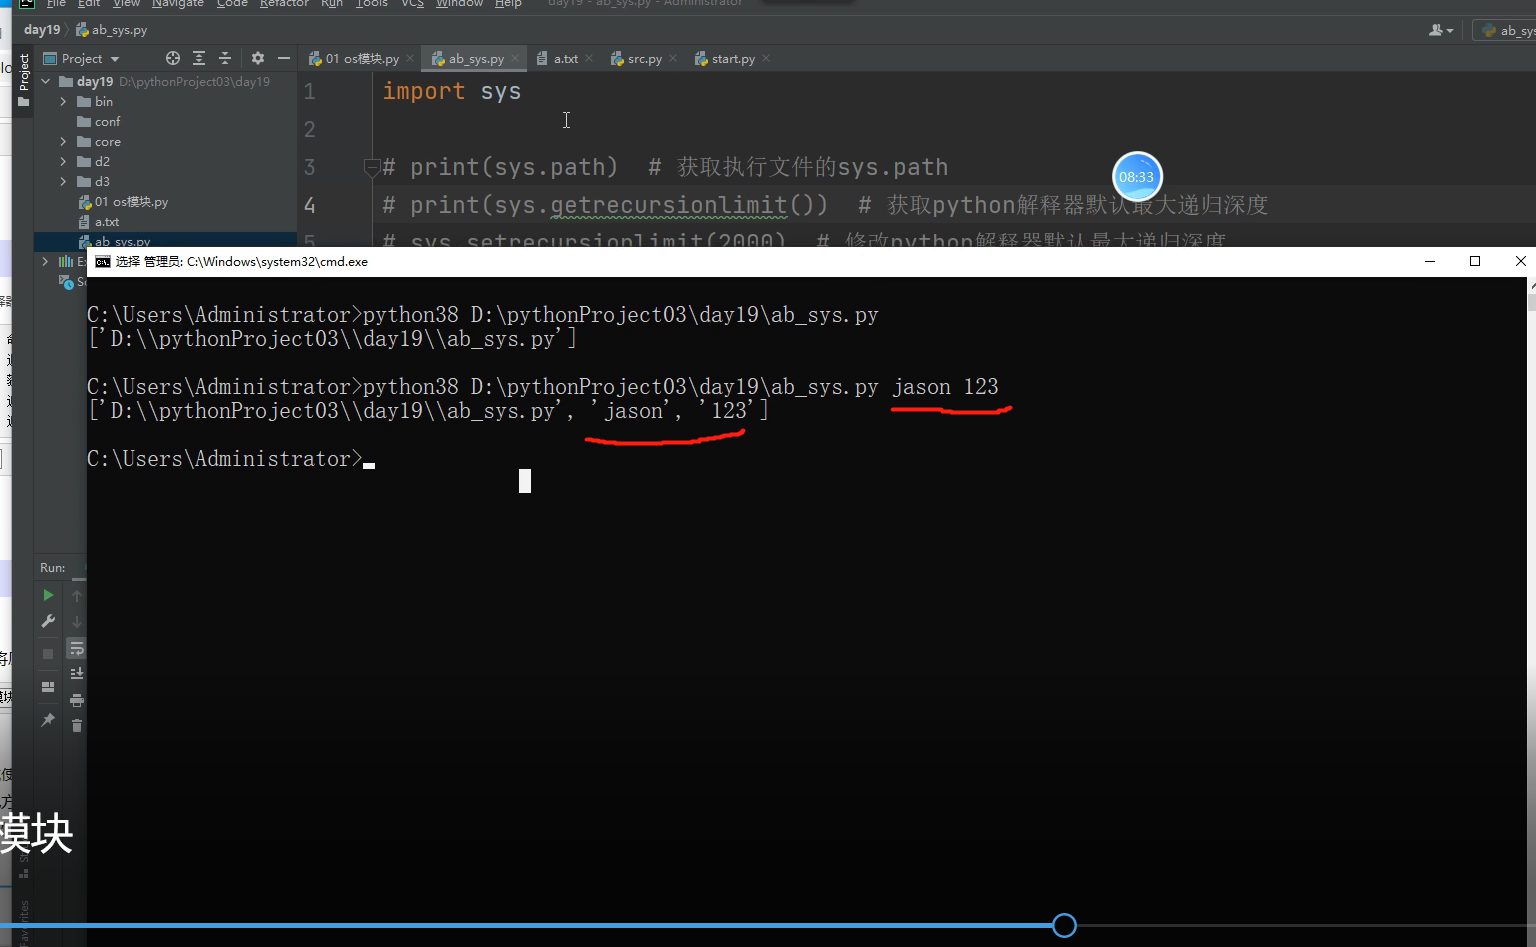Open the VCS menu
Viewport: 1536px width, 947px height.
click(412, 4)
